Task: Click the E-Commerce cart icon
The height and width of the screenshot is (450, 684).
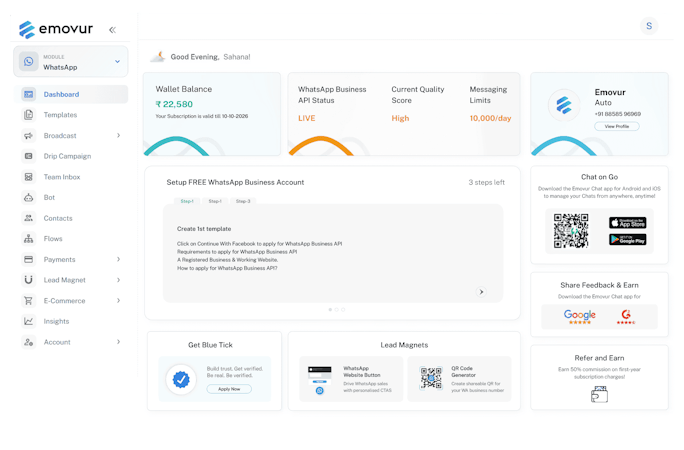Action: 28,301
